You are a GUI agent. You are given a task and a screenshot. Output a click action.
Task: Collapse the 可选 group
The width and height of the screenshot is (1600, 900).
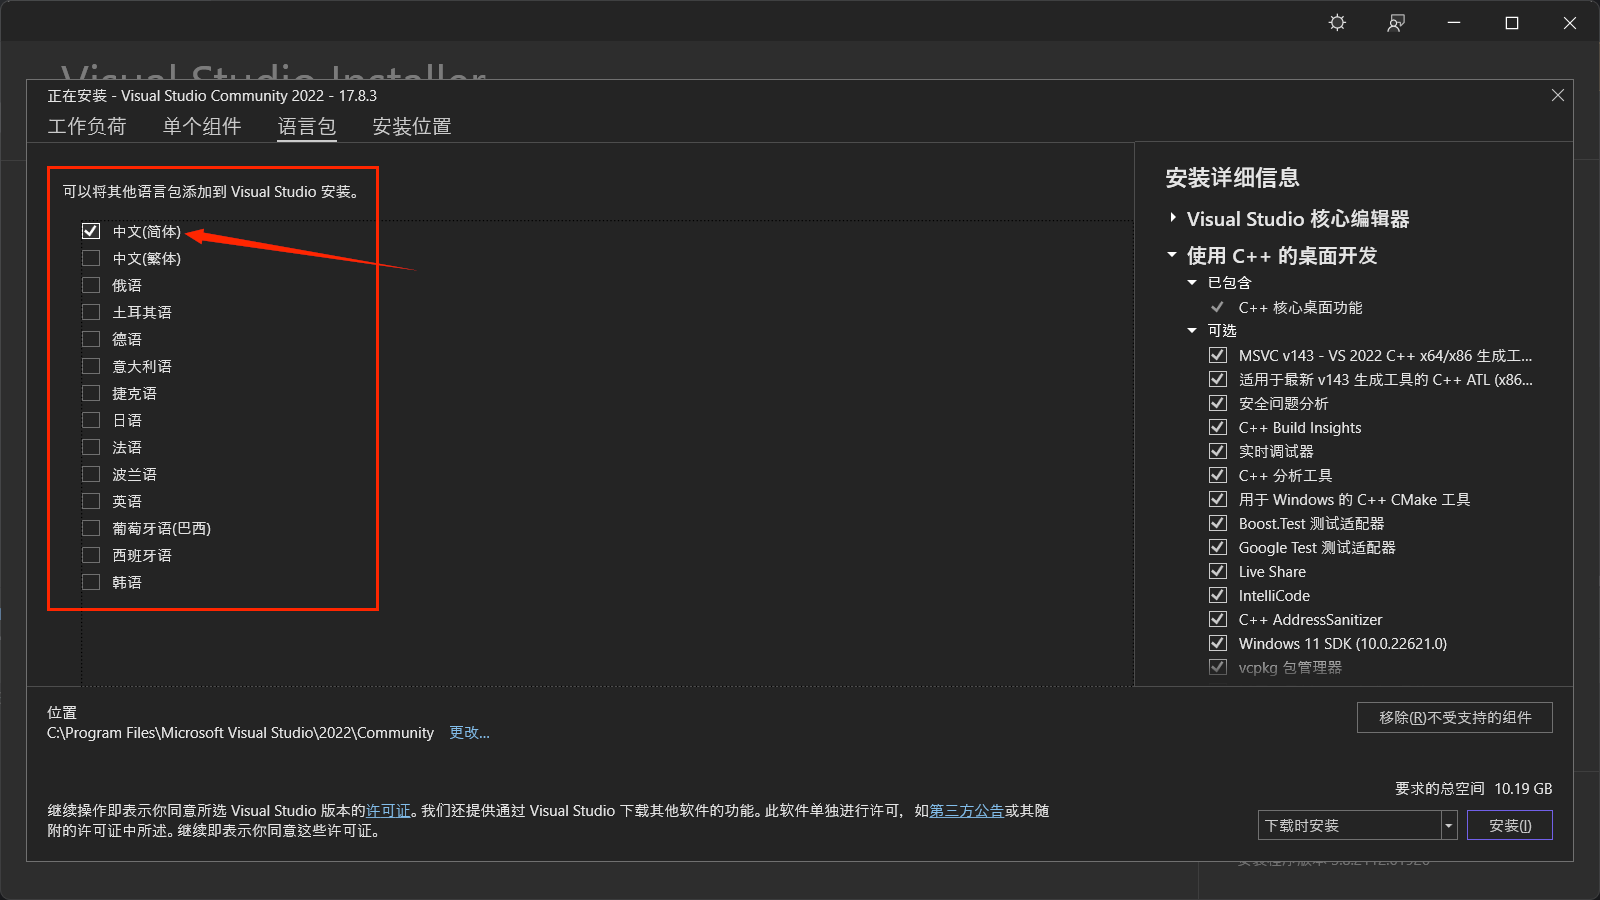(1192, 331)
